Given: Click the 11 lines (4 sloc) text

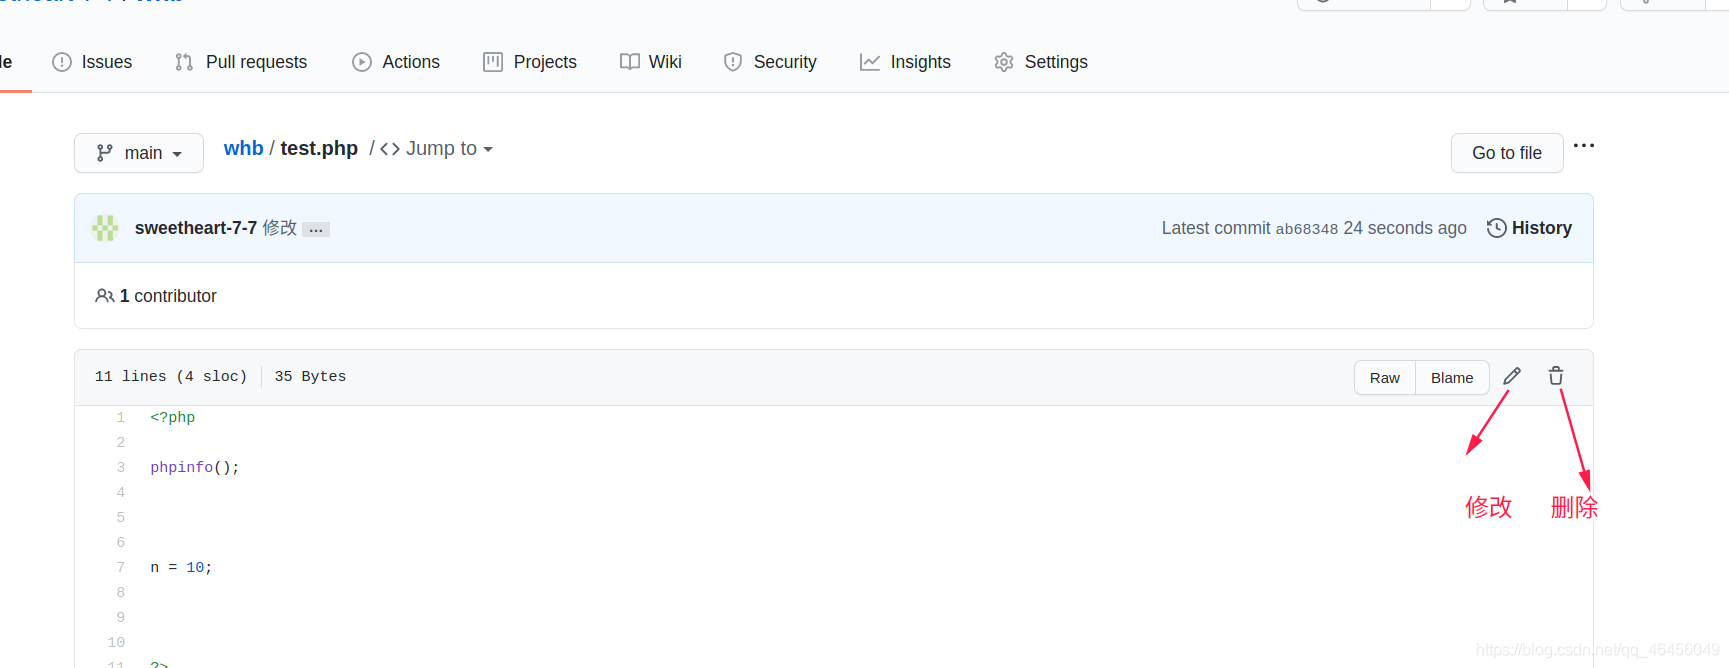Looking at the screenshot, I should point(171,376).
